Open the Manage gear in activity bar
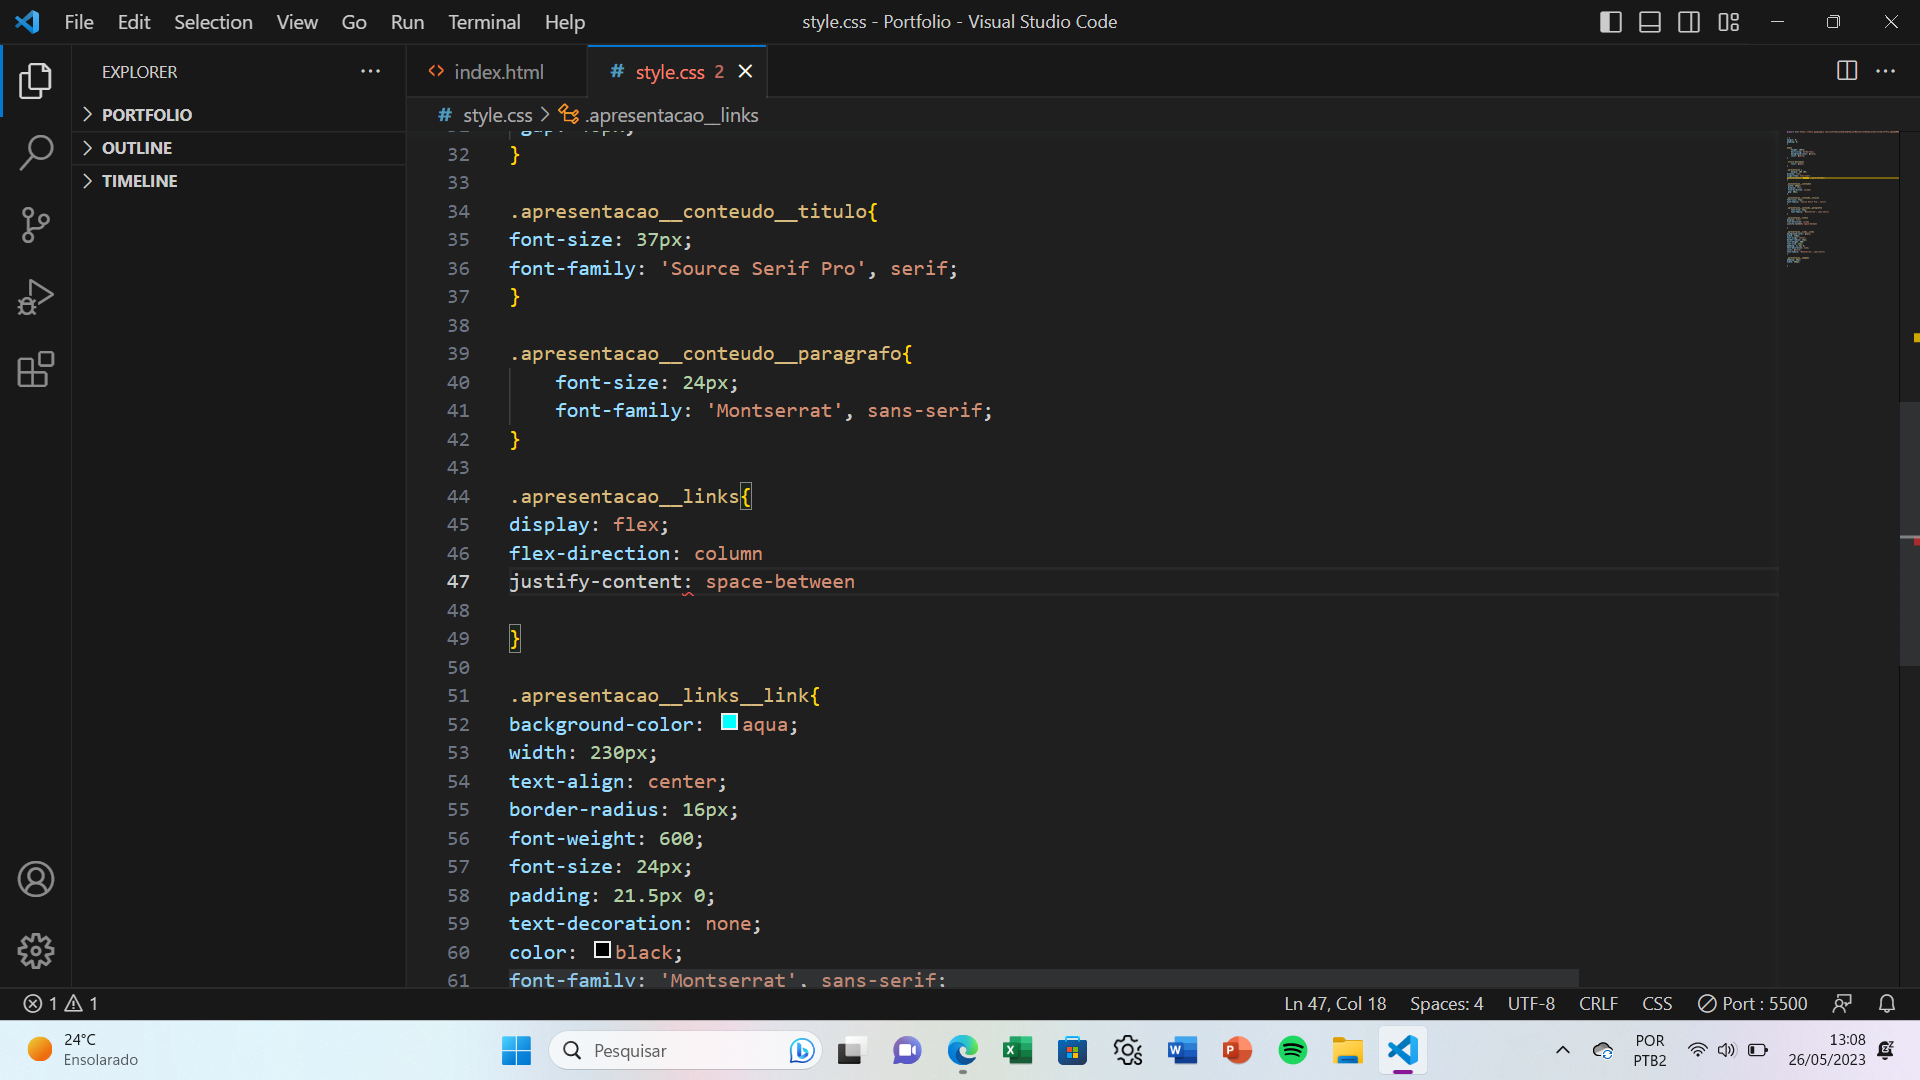The height and width of the screenshot is (1080, 1920). pos(36,951)
